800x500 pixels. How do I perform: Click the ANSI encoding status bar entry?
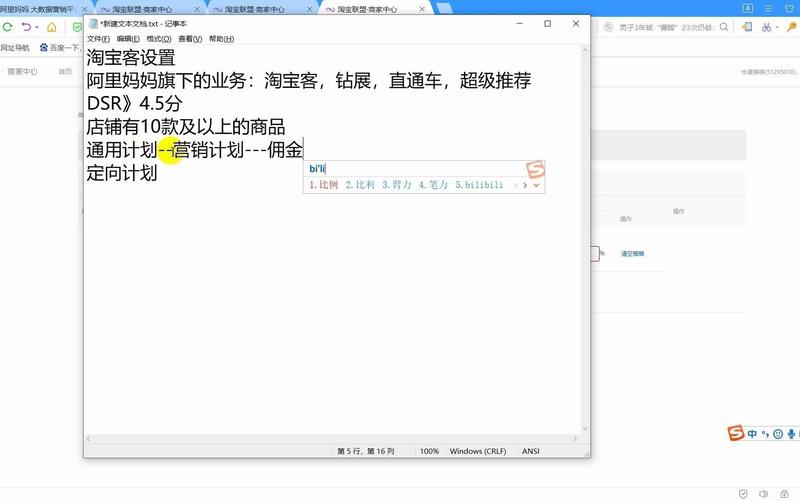coord(531,451)
